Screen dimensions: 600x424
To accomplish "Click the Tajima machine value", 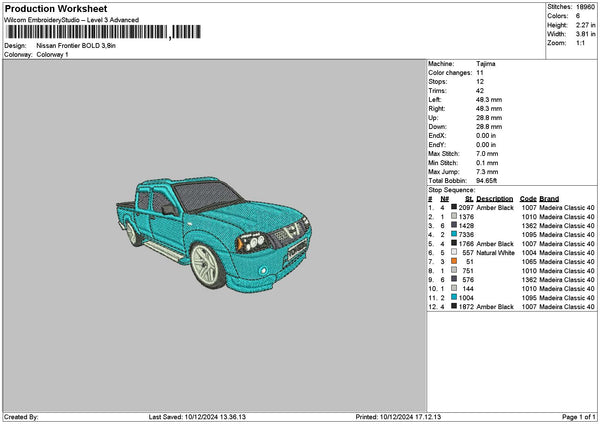I will [x=486, y=64].
